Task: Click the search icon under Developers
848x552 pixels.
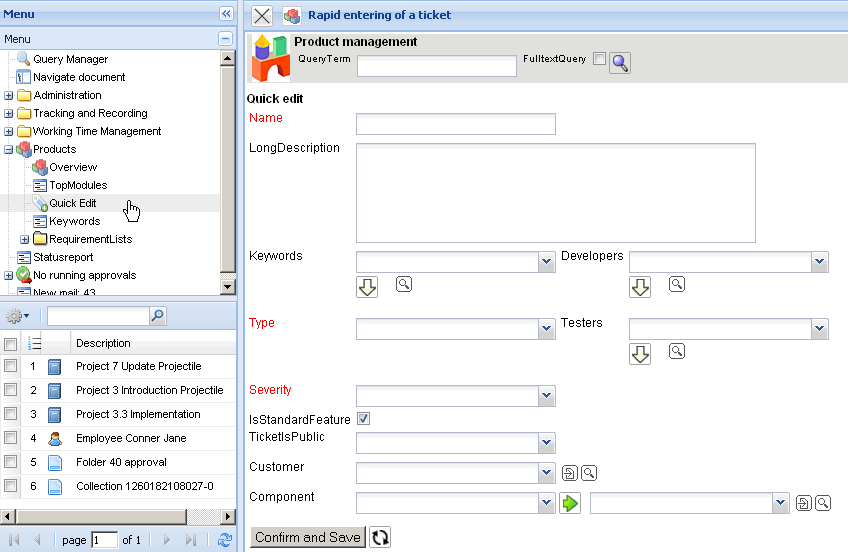Action: click(x=677, y=284)
